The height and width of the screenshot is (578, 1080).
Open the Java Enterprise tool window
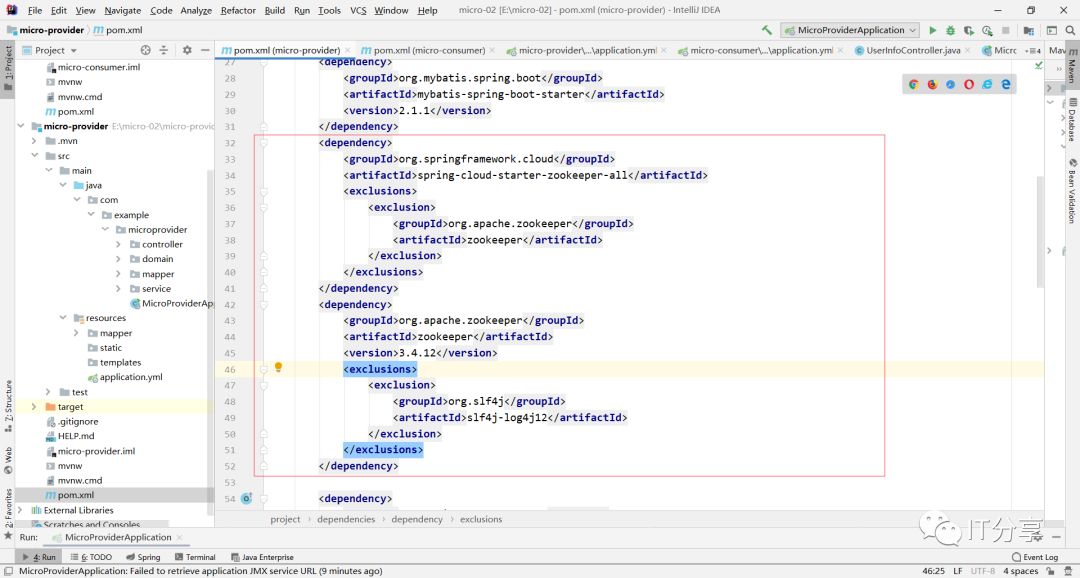click(x=262, y=557)
